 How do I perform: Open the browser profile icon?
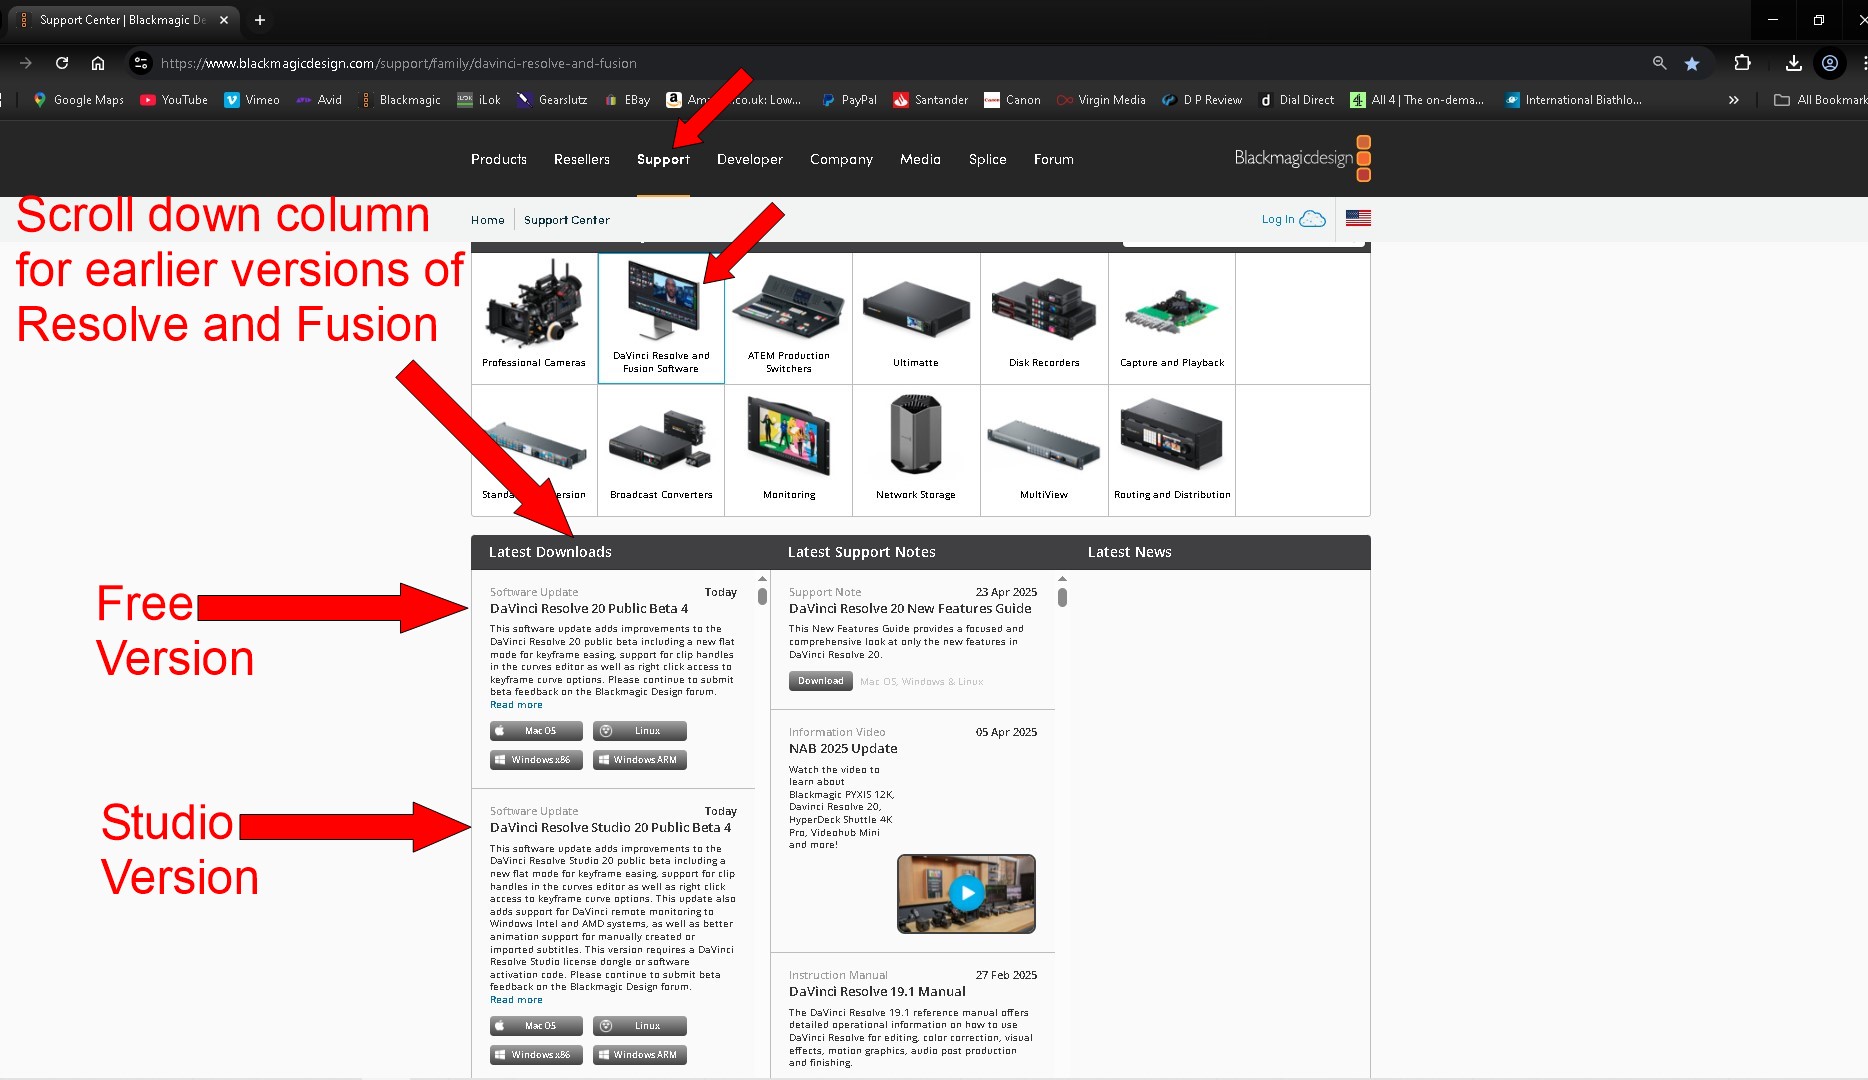click(x=1830, y=63)
